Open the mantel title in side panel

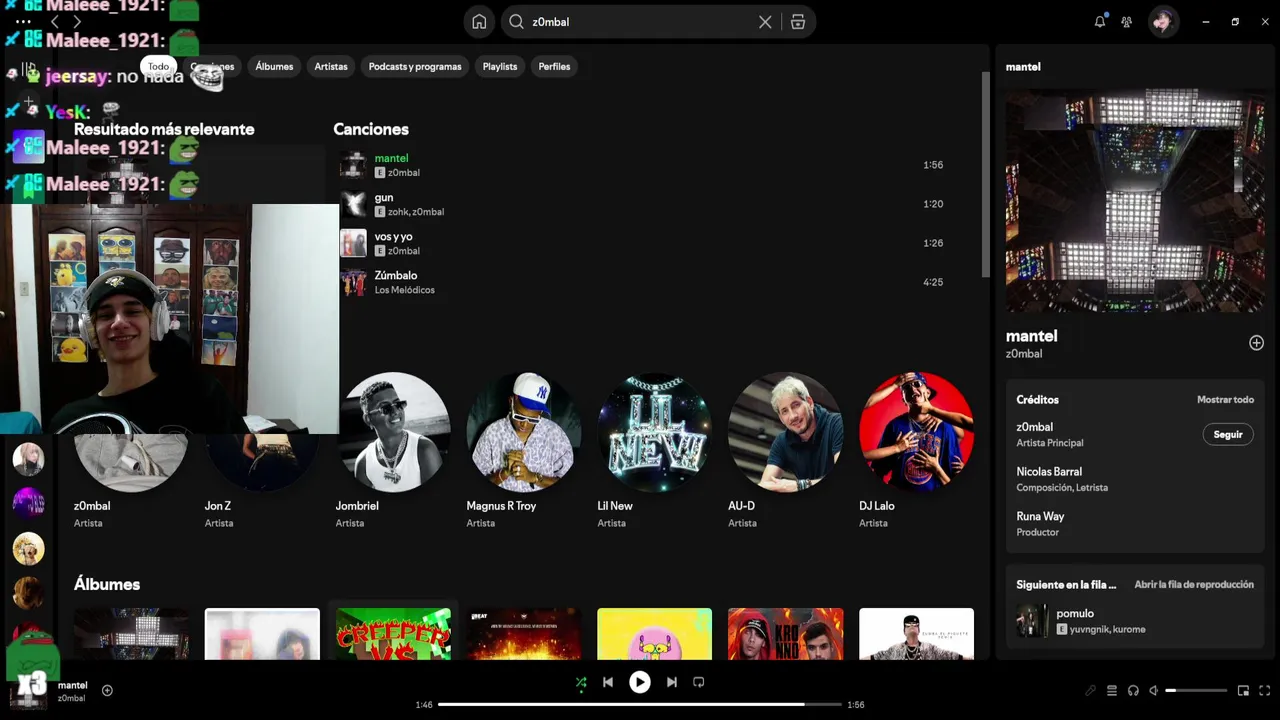[1031, 336]
